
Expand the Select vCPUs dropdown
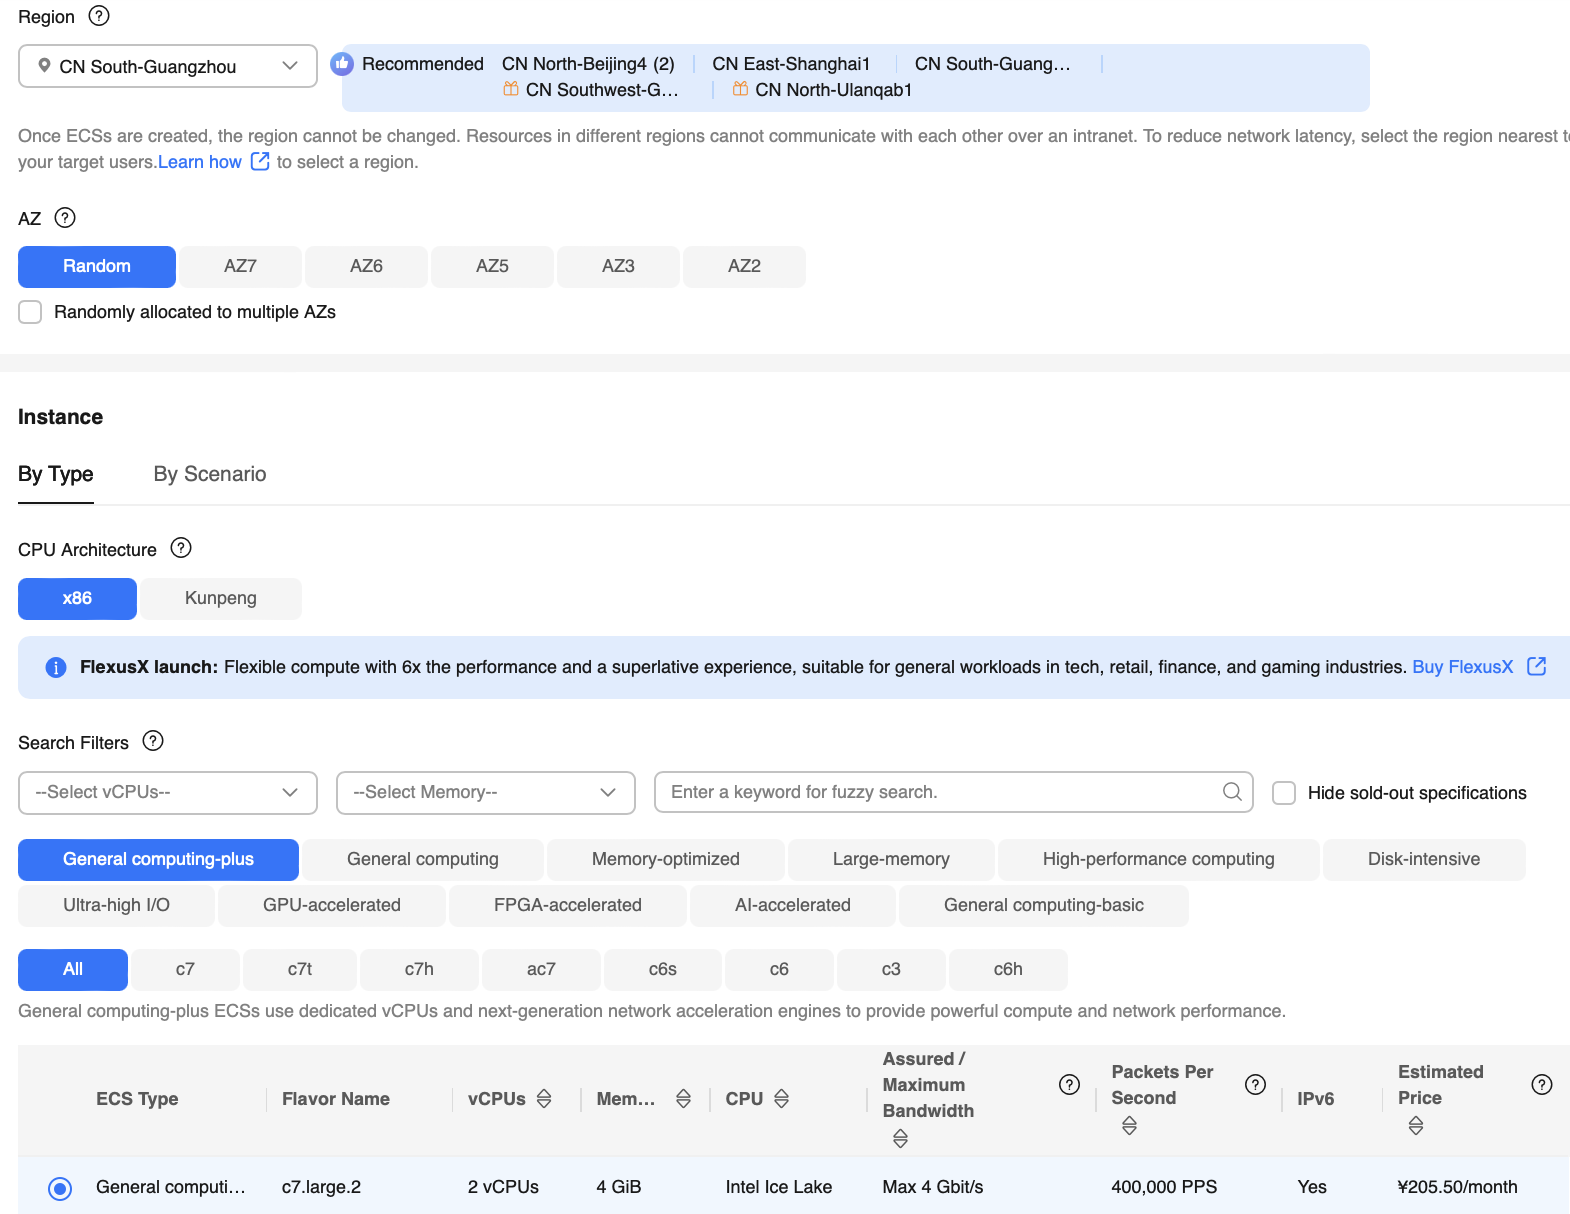tap(168, 792)
